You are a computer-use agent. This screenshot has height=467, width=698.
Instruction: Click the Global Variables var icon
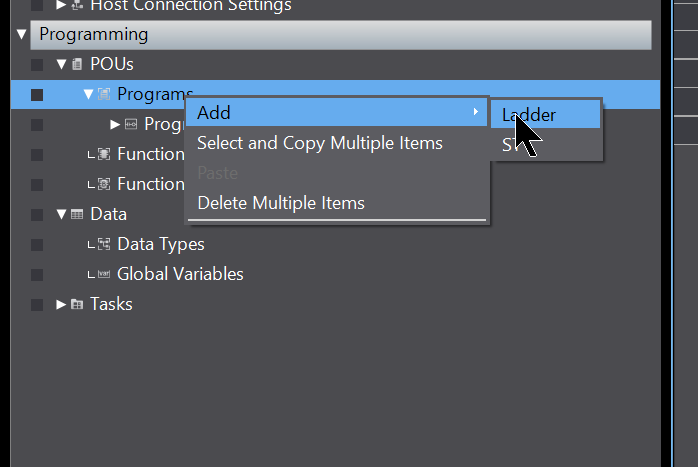tap(104, 274)
